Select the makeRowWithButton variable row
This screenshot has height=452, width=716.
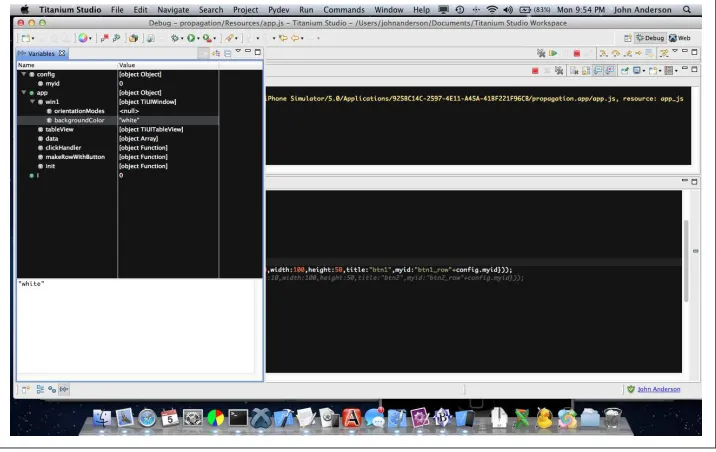click(x=117, y=157)
